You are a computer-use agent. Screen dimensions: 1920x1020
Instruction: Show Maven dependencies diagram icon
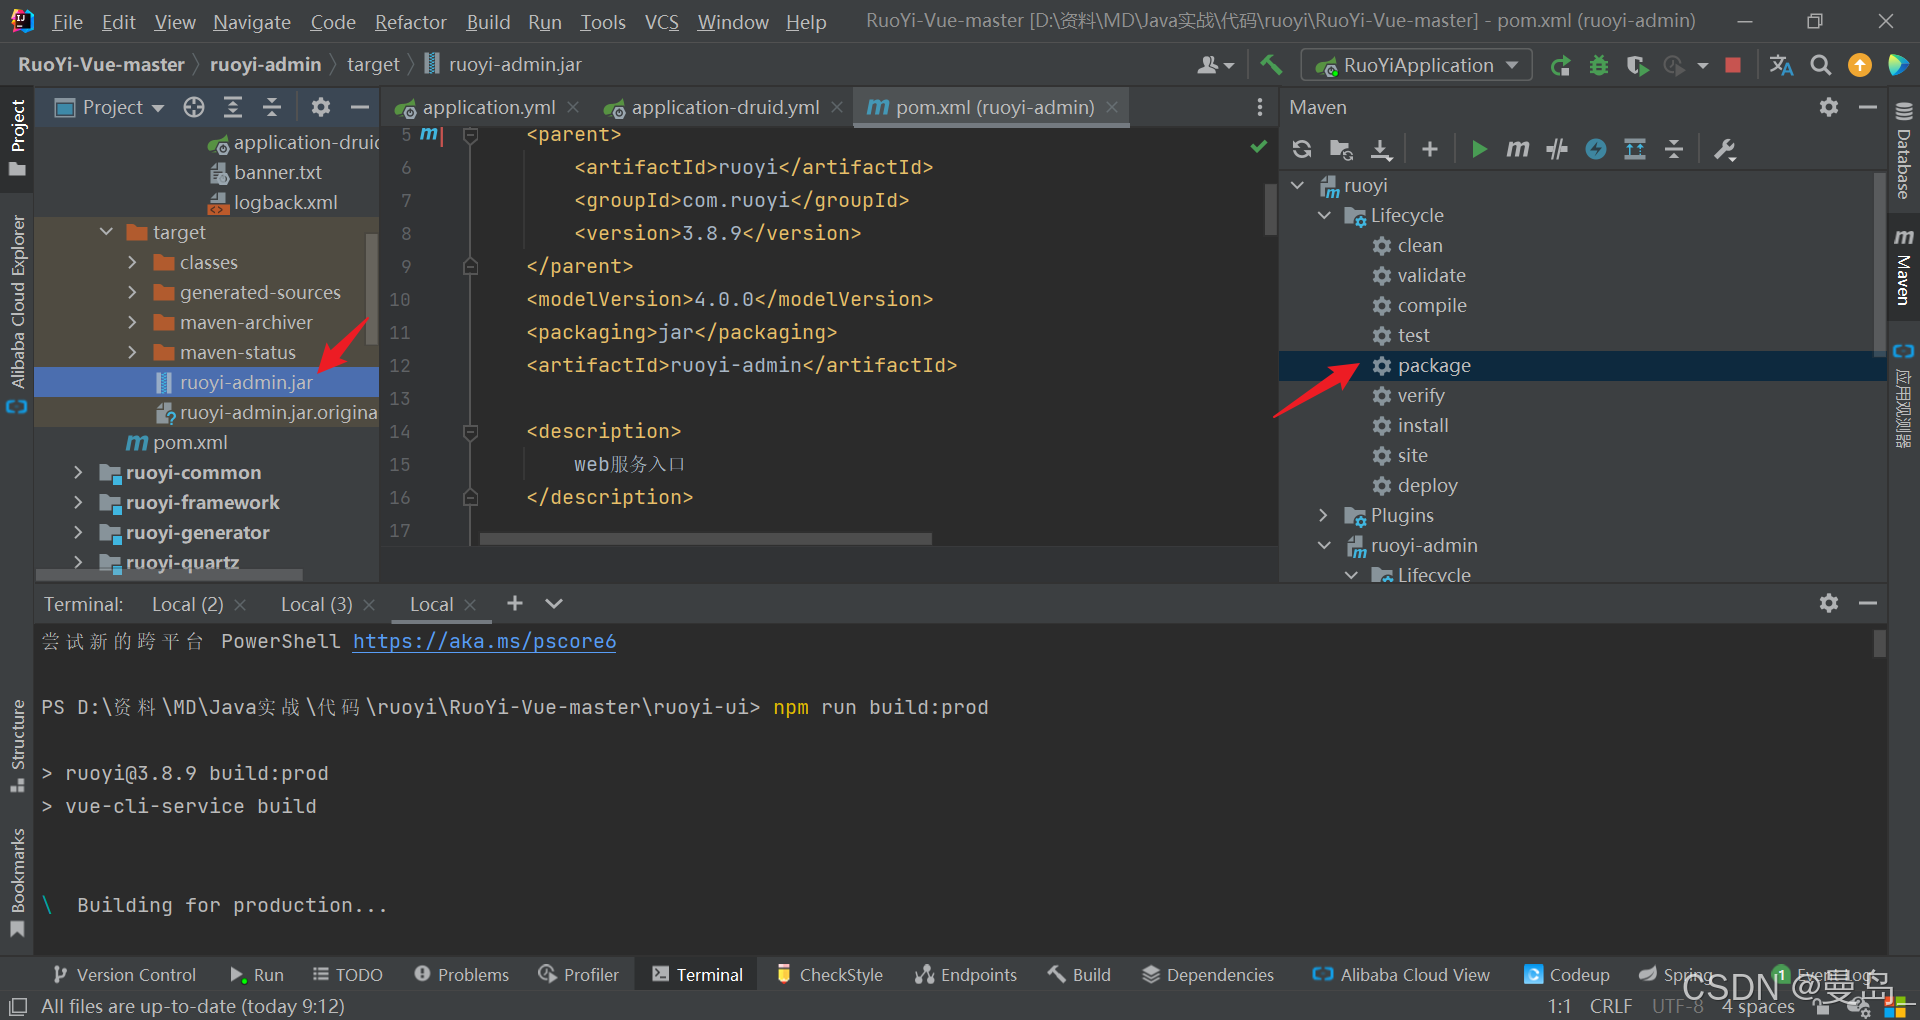[1635, 149]
